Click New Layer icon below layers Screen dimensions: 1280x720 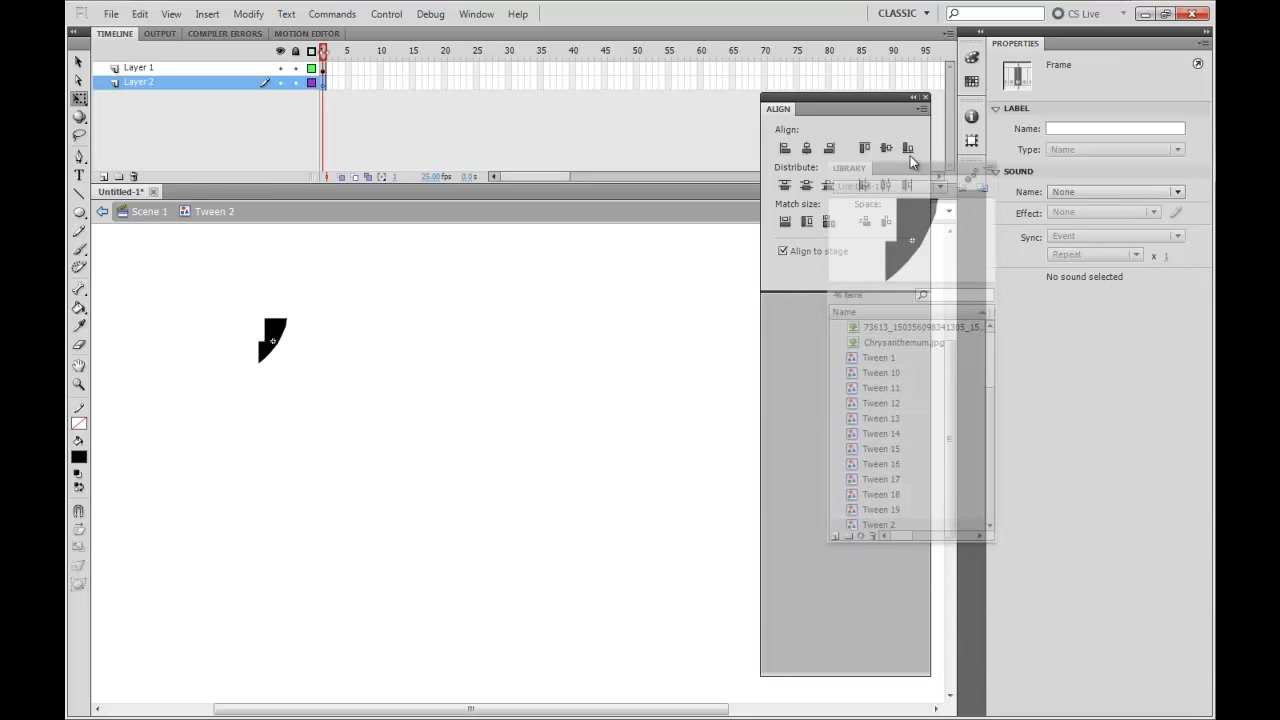click(105, 177)
